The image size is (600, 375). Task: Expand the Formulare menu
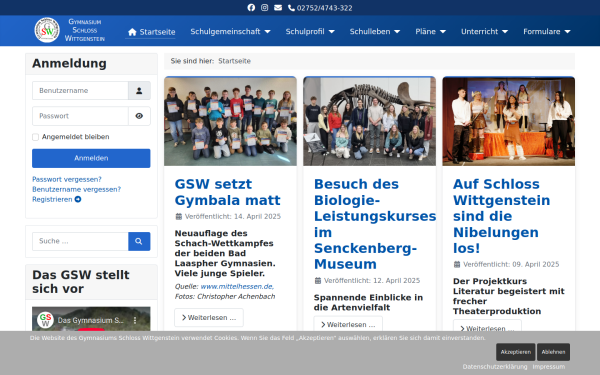coord(547,32)
